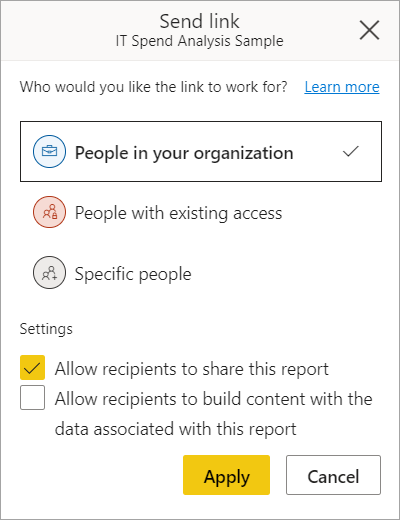Image resolution: width=400 pixels, height=520 pixels.
Task: Uncheck the share this report checkbox
Action: 32,368
